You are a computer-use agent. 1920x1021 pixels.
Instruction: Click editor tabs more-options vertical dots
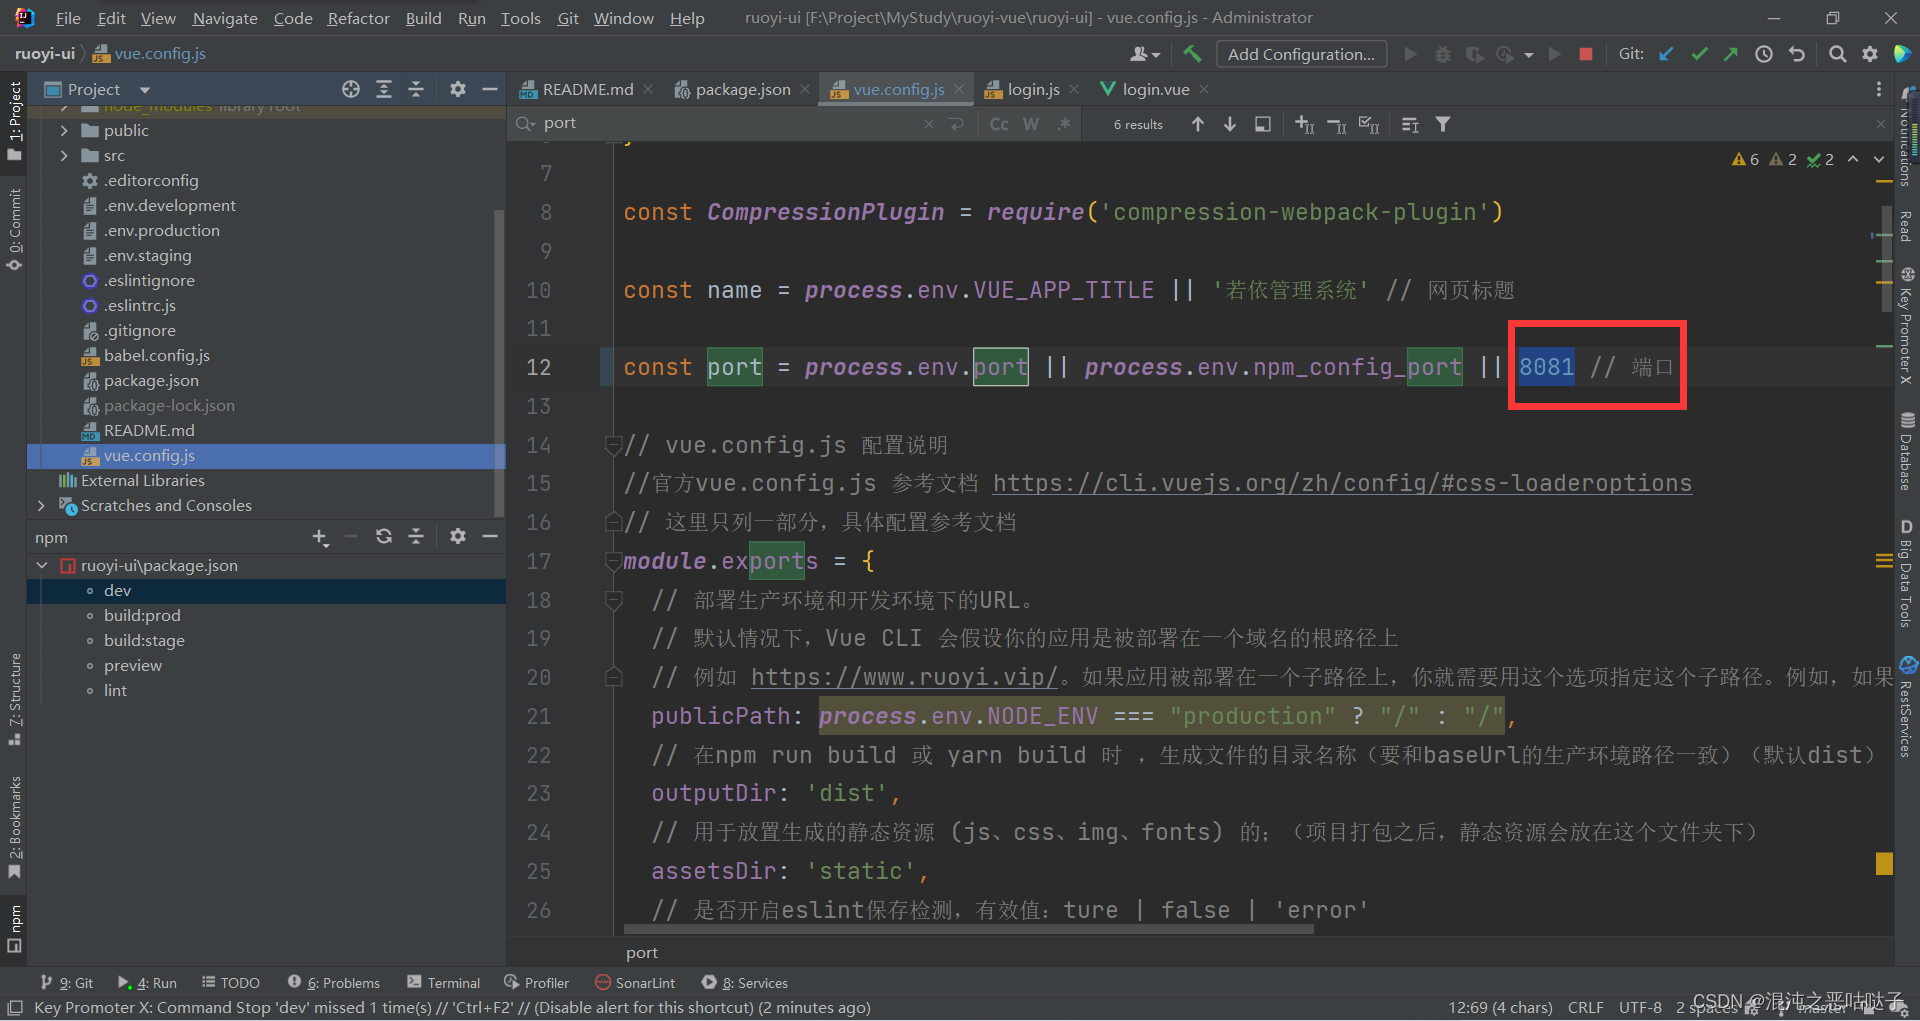click(1879, 89)
